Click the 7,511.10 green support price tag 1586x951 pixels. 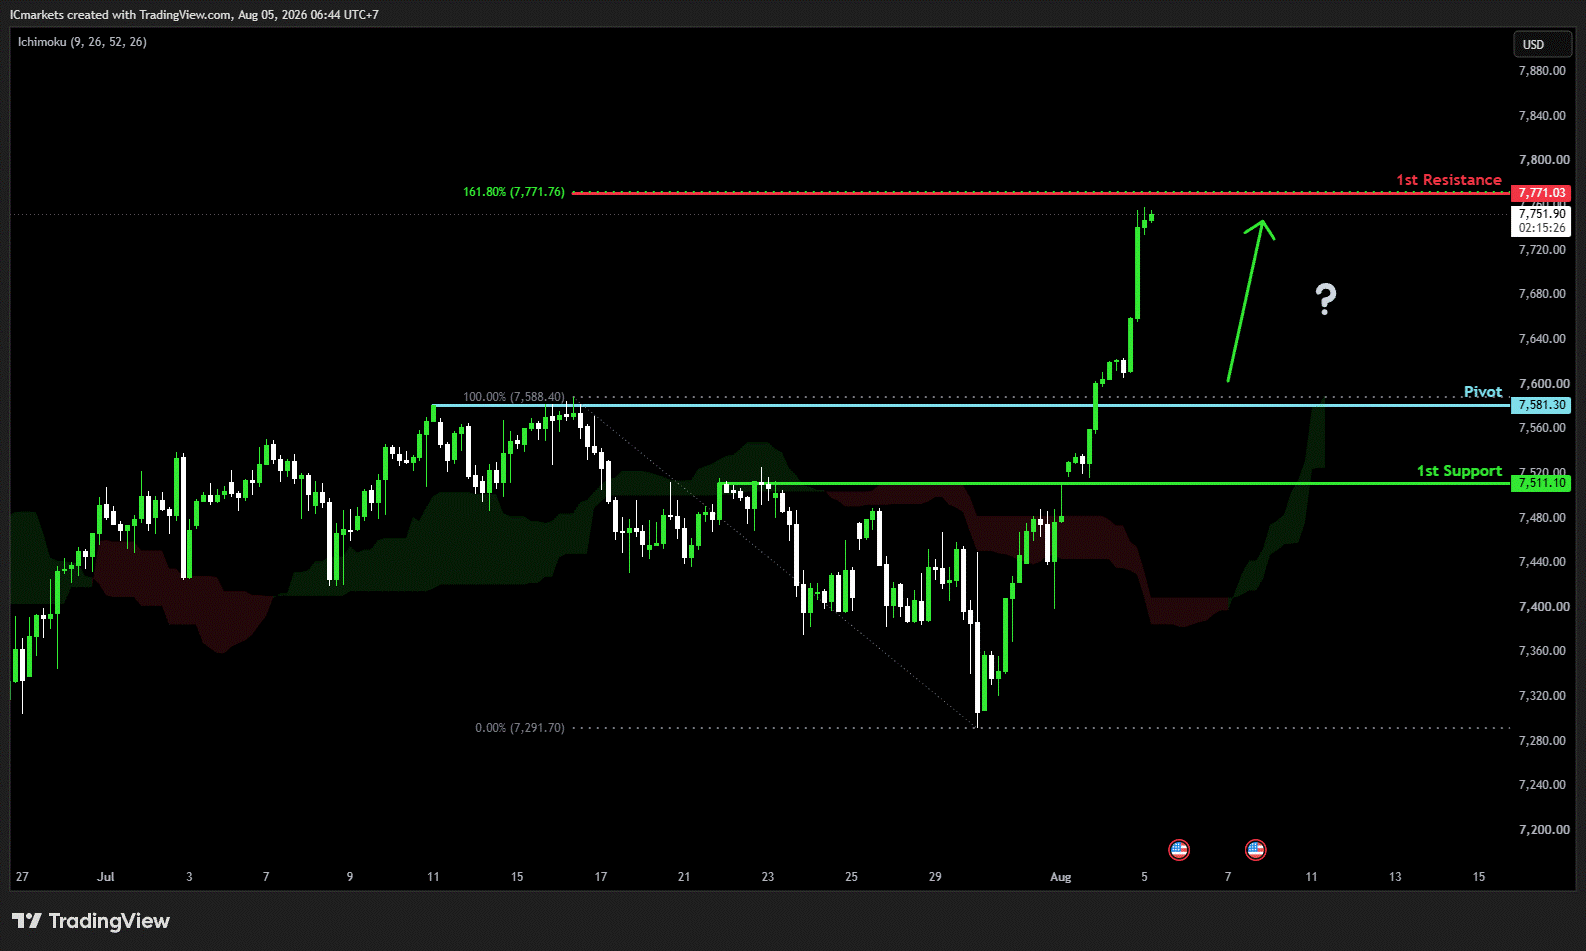click(x=1541, y=483)
